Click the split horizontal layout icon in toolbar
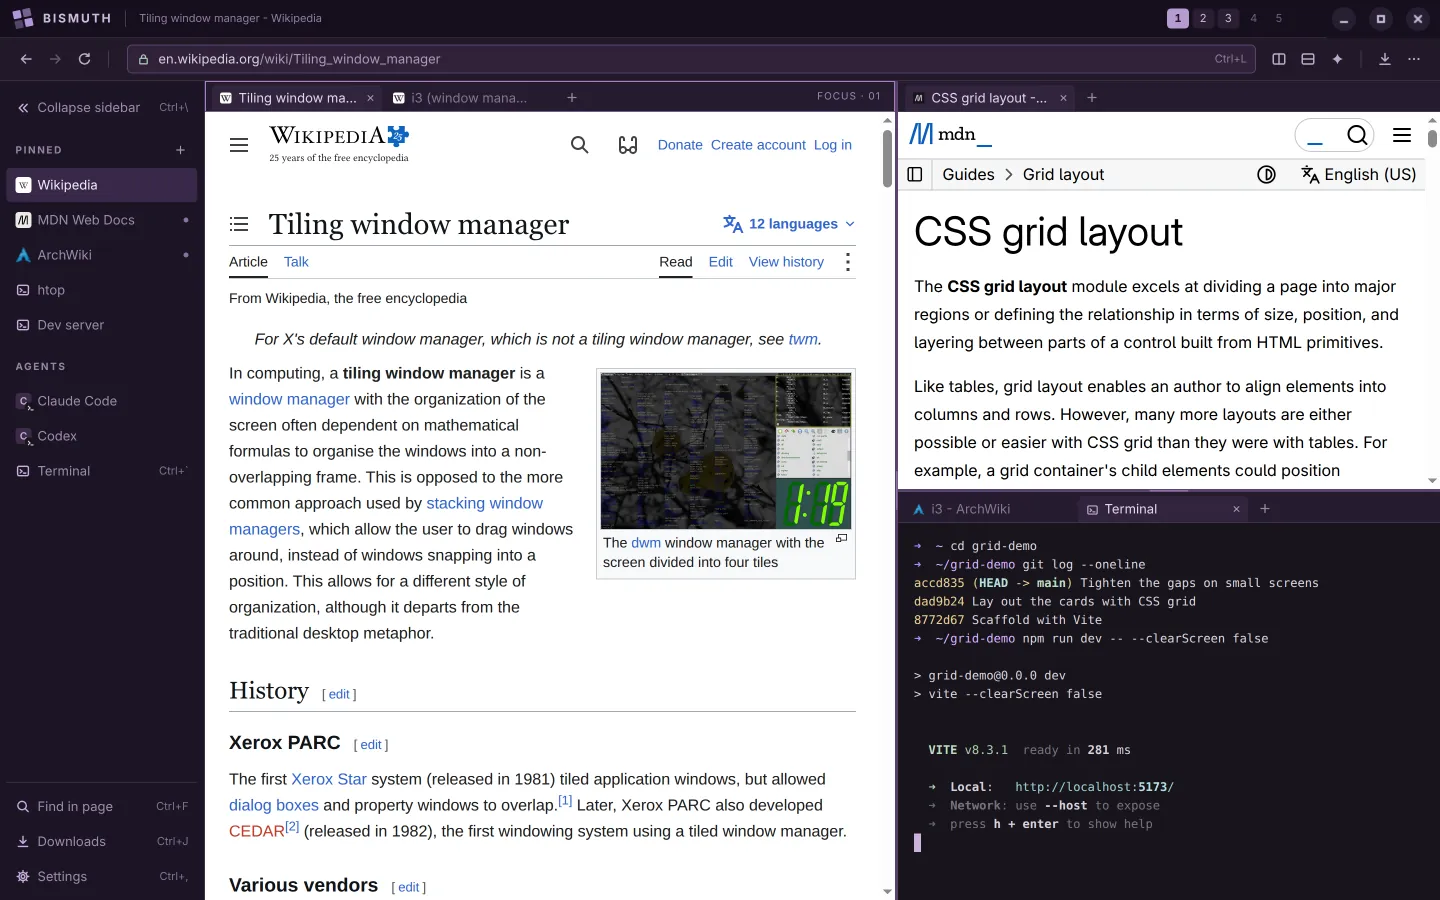Viewport: 1440px width, 900px height. [x=1308, y=59]
